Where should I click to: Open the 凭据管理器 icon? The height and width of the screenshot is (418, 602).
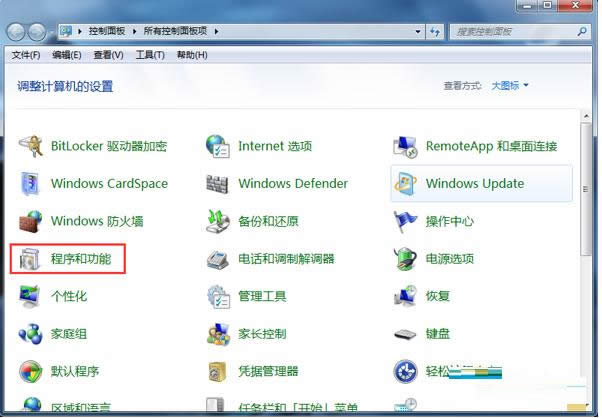click(218, 372)
